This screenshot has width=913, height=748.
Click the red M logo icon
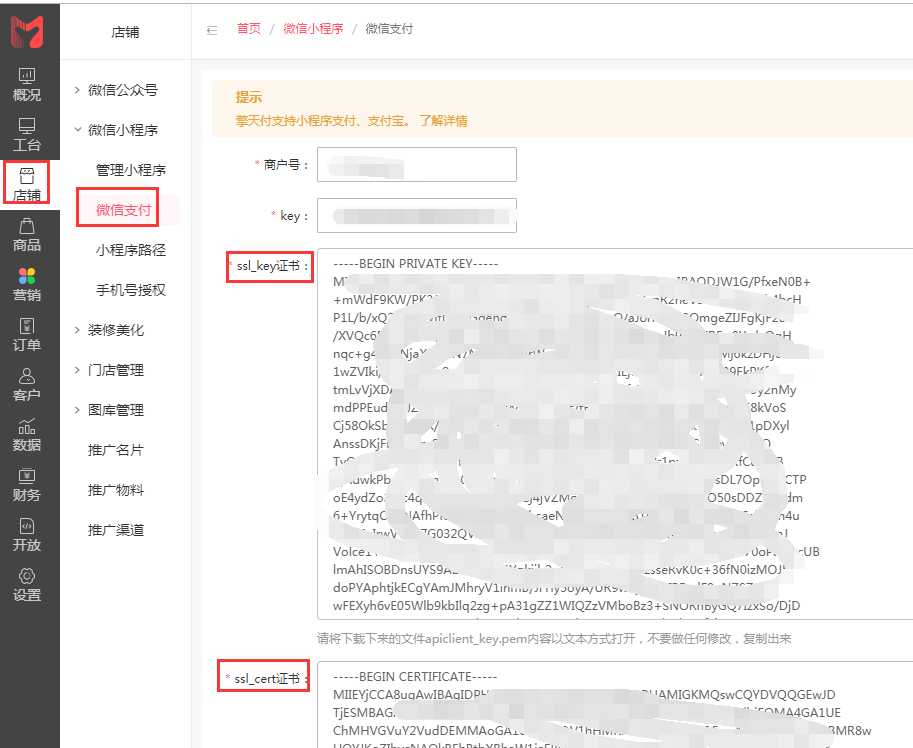[27, 32]
